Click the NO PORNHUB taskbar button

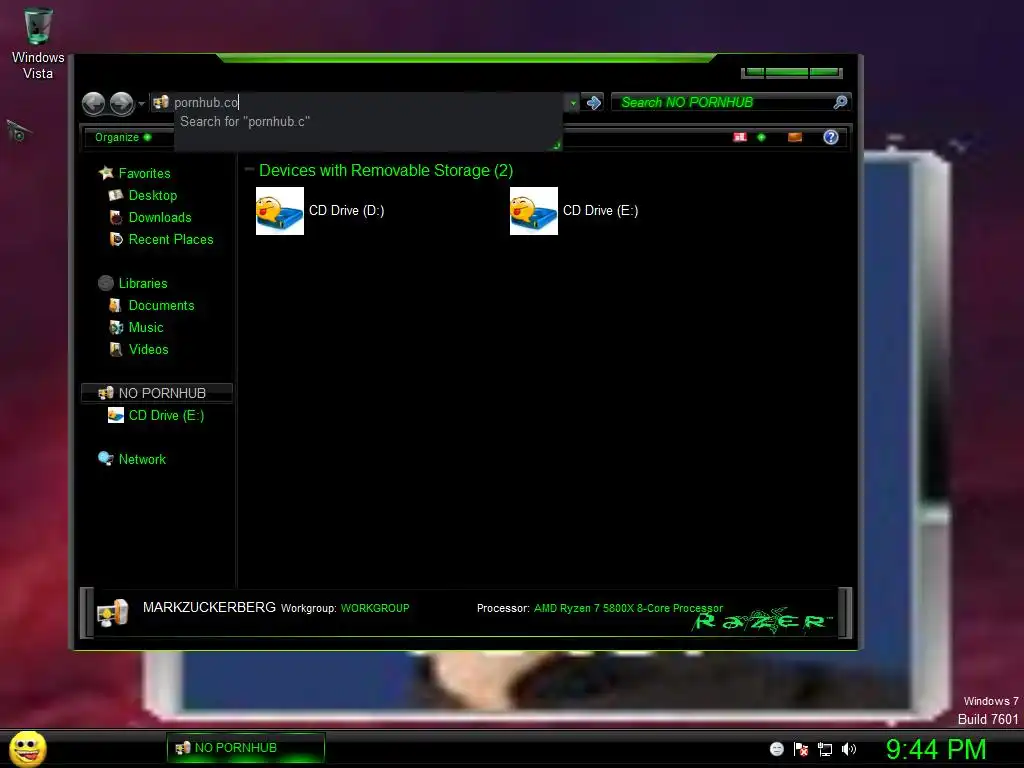(x=246, y=748)
